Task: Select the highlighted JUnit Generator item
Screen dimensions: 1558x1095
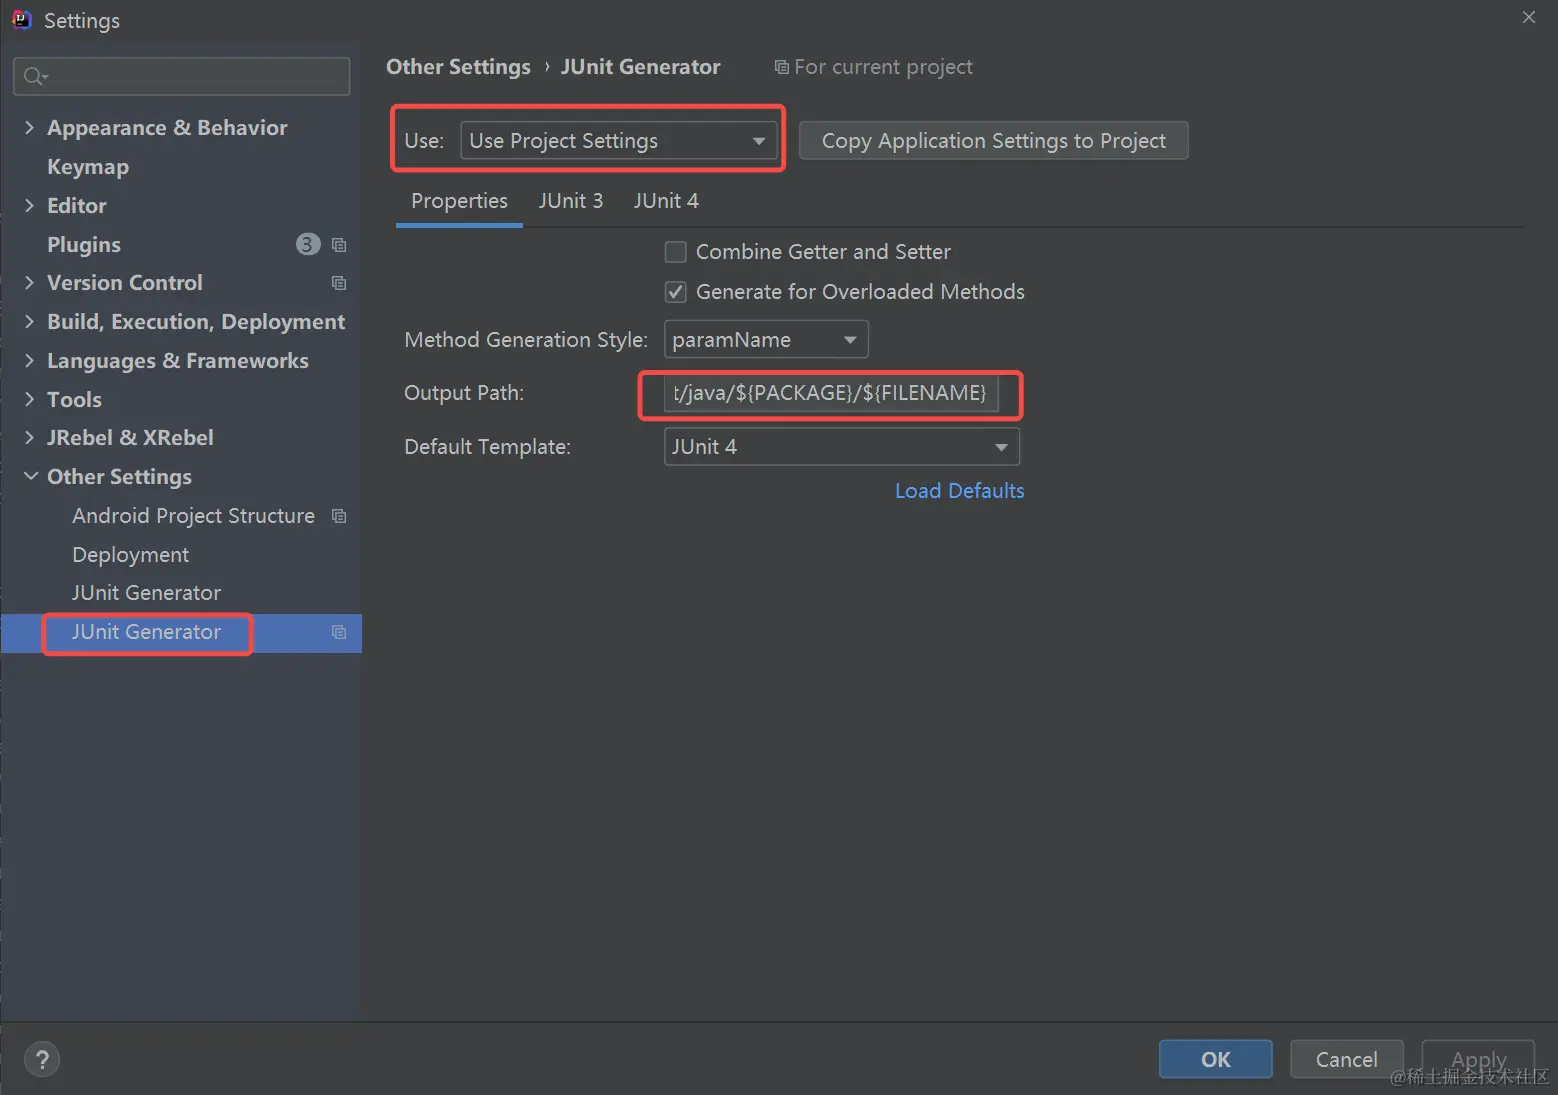Action: (x=146, y=632)
